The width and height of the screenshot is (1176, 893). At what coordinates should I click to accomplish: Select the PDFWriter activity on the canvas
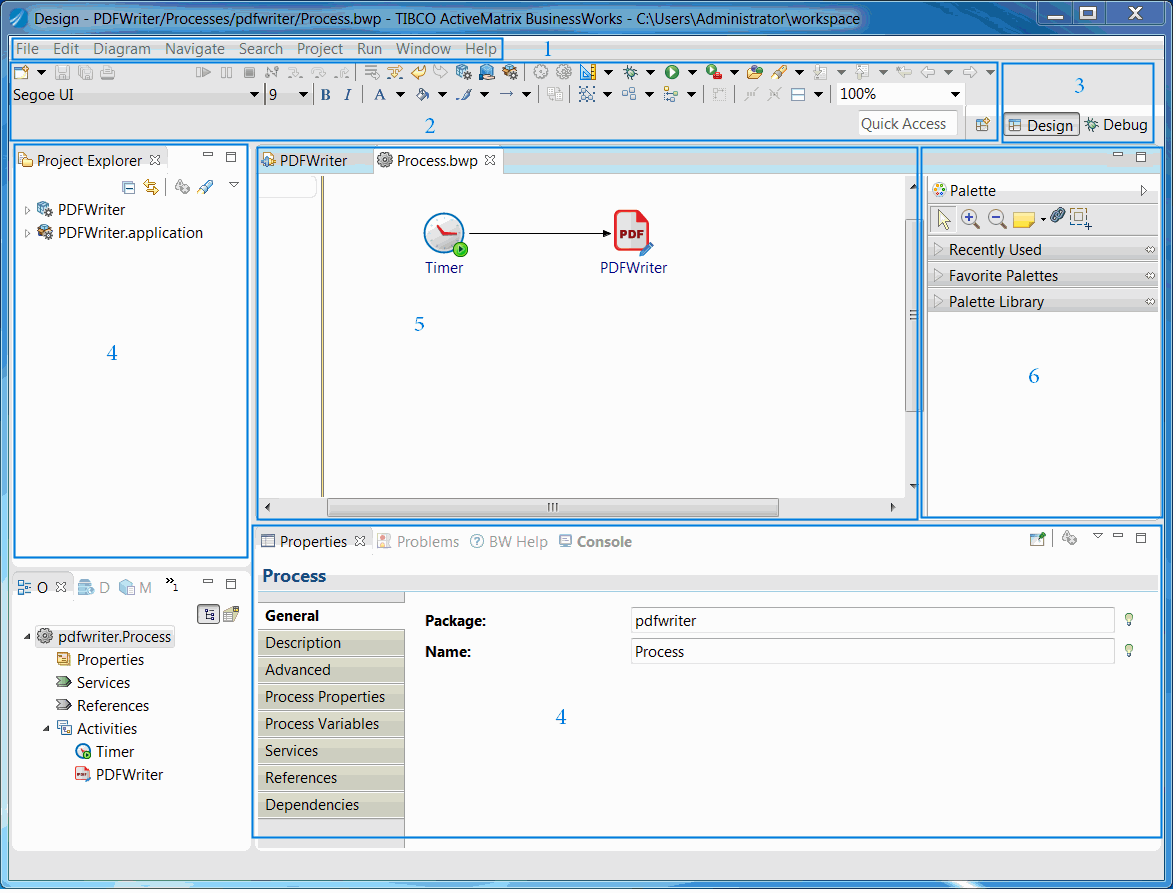pos(632,232)
